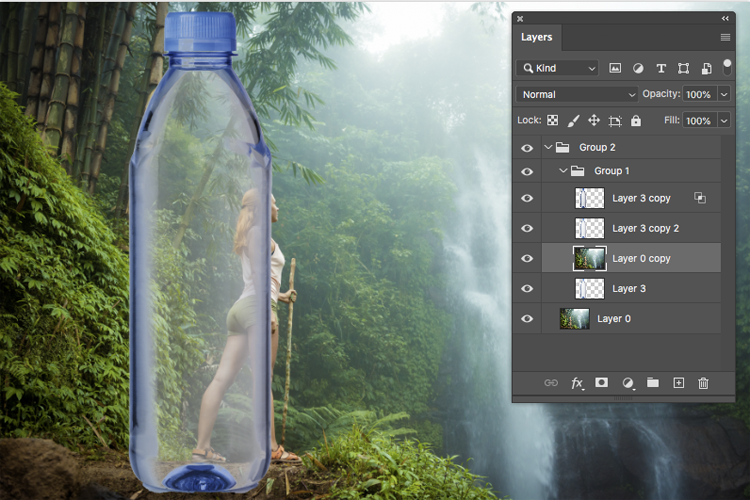
Task: Click the Group 1 folder icon
Action: [578, 171]
